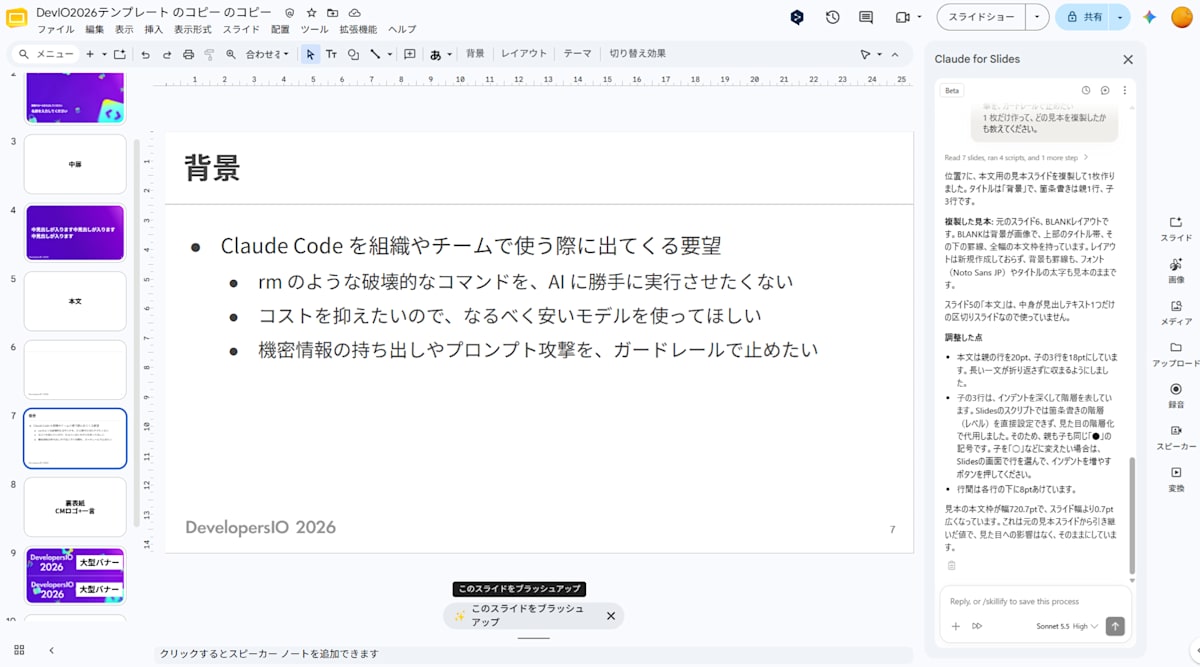
Task: Click the スライドショー button
Action: pos(982,17)
